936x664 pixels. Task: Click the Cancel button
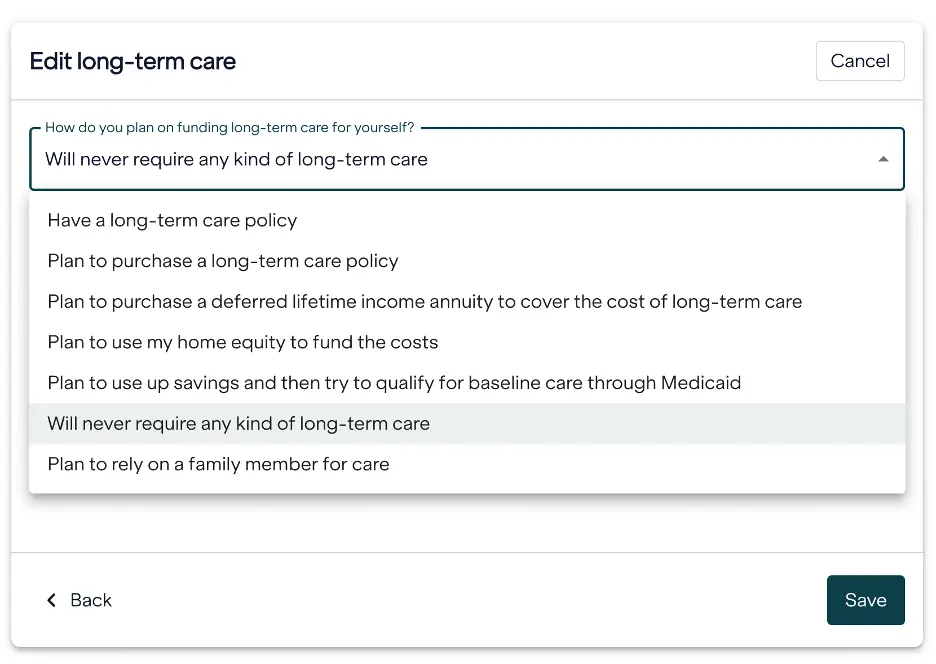point(860,61)
